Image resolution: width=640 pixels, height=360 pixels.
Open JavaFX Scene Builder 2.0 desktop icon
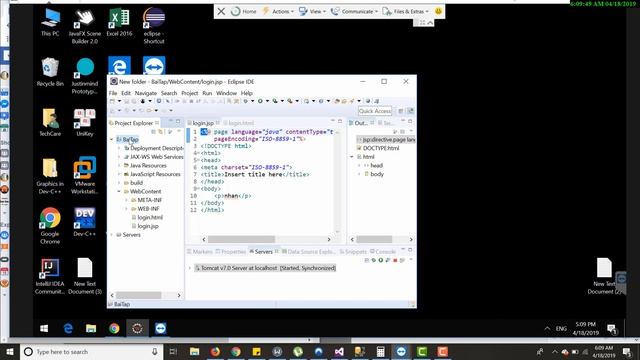pyautogui.click(x=84, y=26)
